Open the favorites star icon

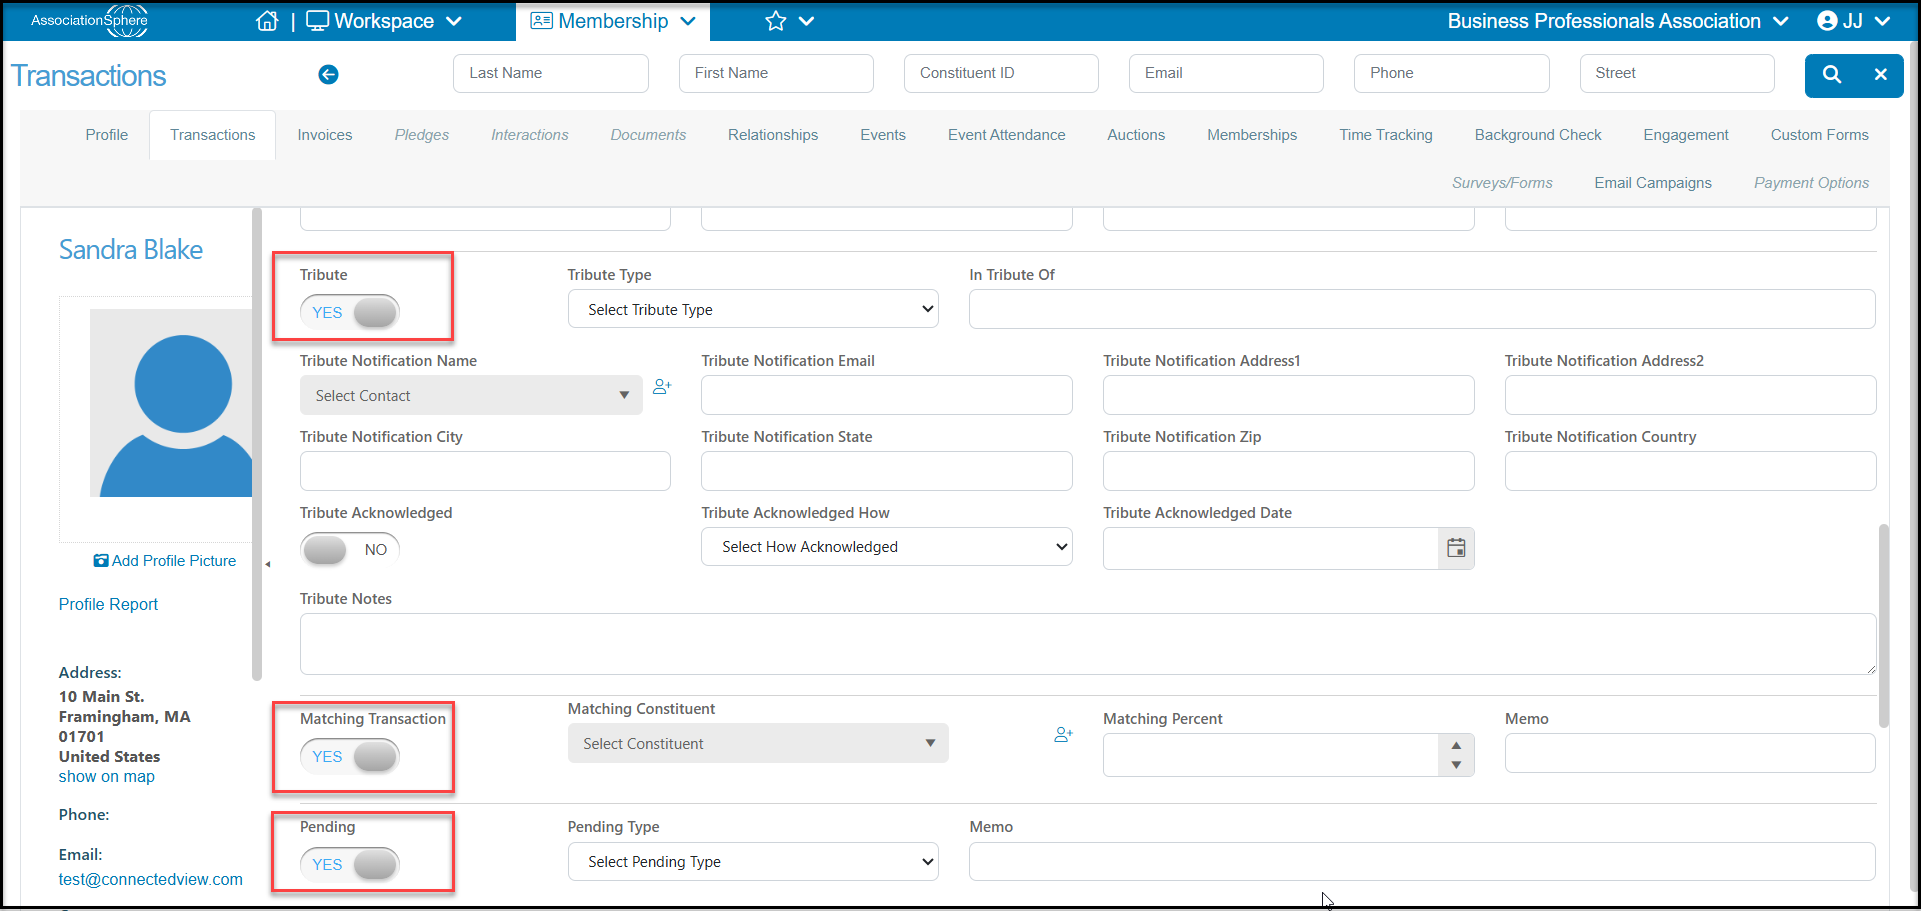coord(776,21)
